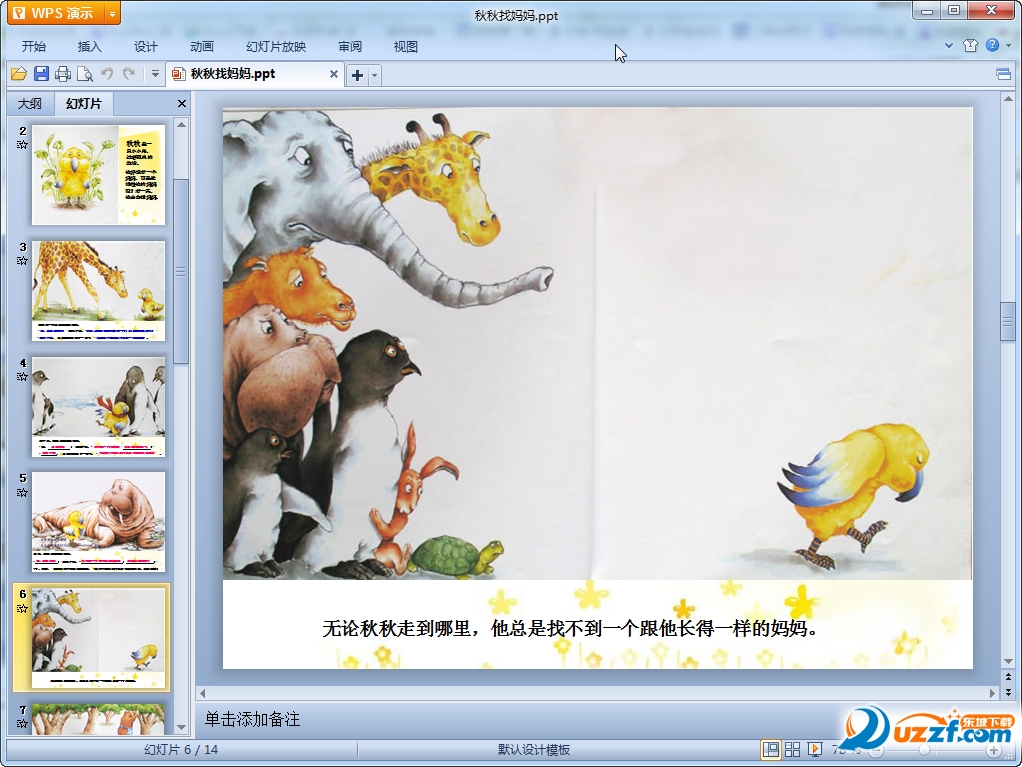Viewport: 1022px width, 767px height.
Task: Expand the new document dropdown arrow
Action: tap(374, 76)
